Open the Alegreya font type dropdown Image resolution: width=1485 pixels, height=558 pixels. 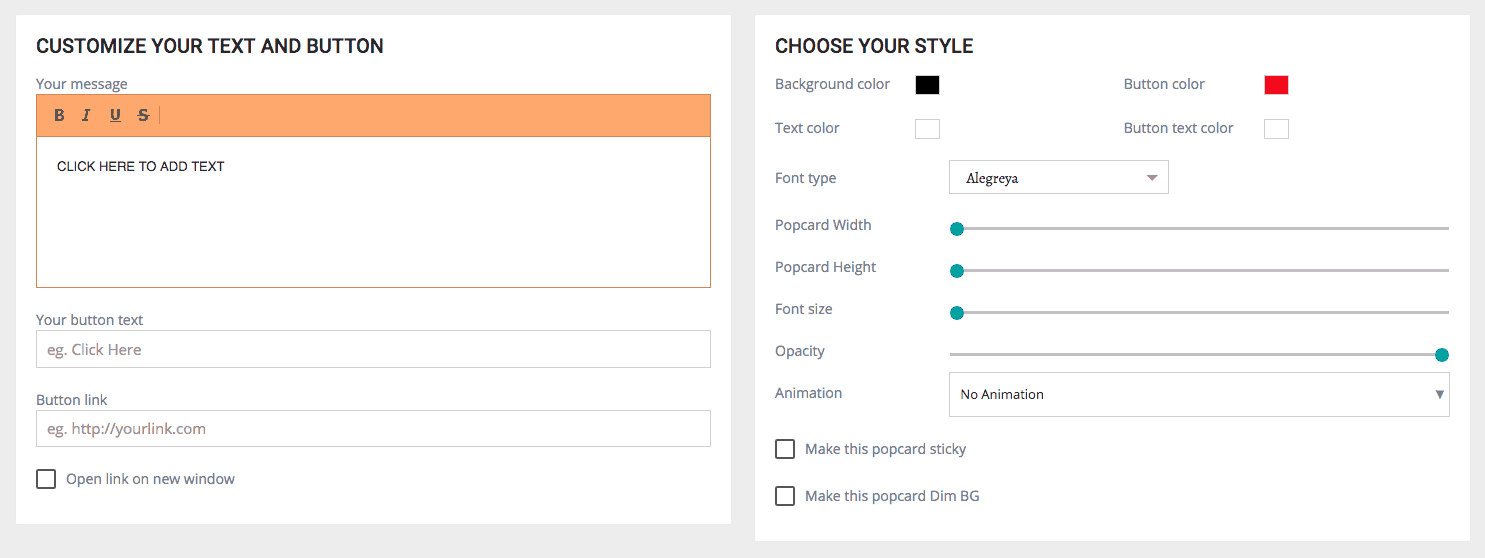click(x=1058, y=178)
